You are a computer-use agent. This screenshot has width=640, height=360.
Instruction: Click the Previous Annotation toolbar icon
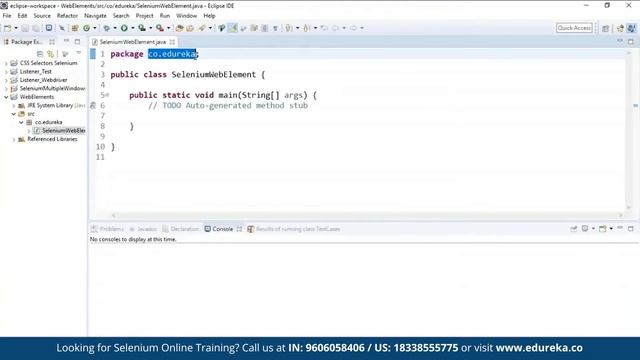[x=307, y=28]
